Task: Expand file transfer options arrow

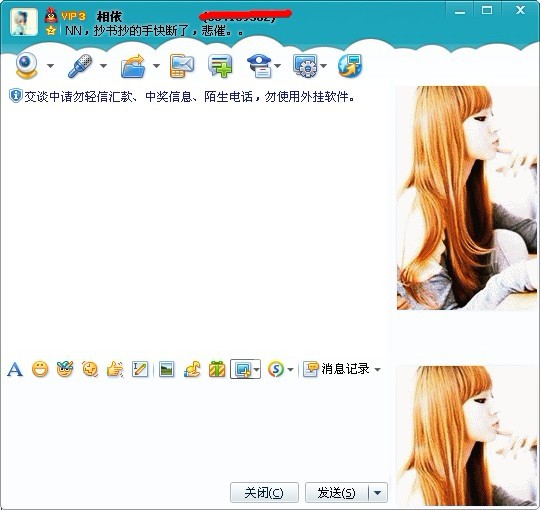Action: click(x=156, y=65)
